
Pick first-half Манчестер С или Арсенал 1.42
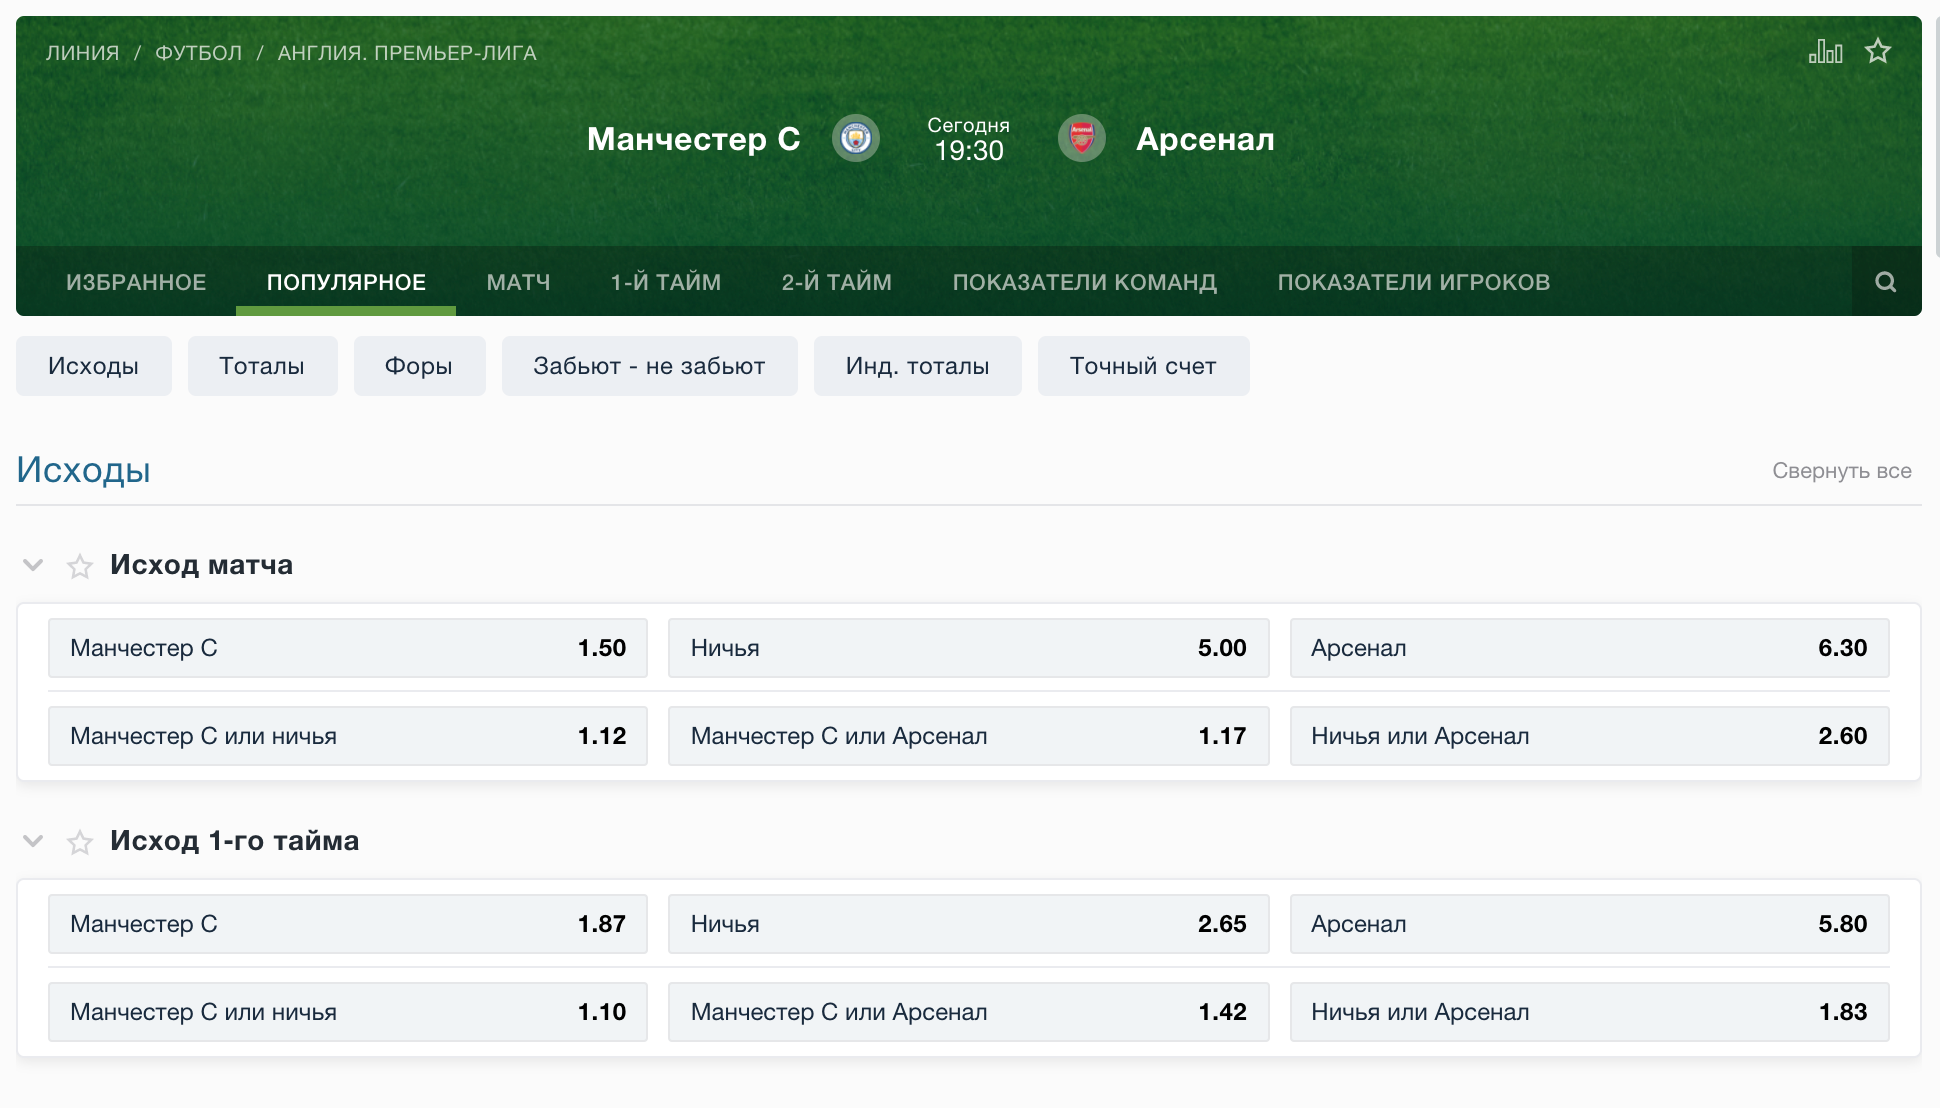point(968,1012)
